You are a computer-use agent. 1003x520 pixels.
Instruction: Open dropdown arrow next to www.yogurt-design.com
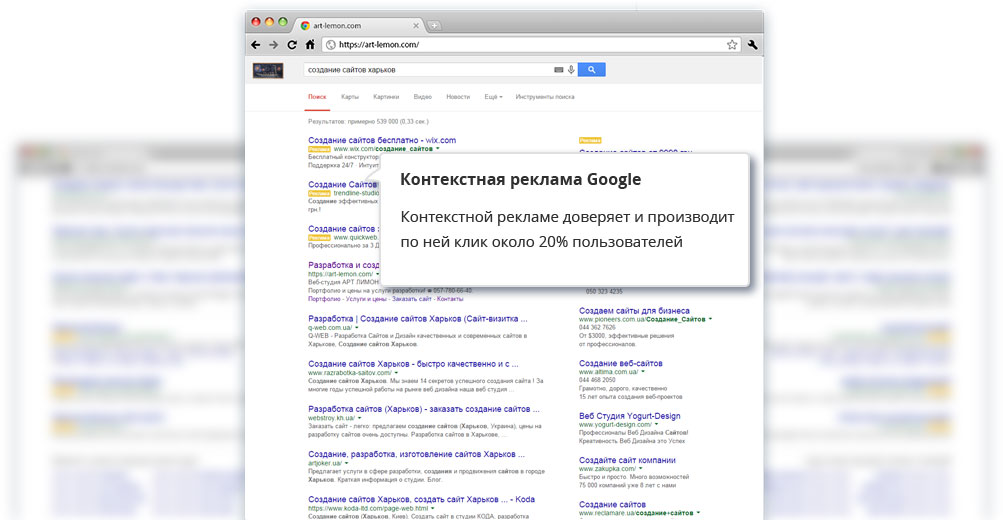657,425
